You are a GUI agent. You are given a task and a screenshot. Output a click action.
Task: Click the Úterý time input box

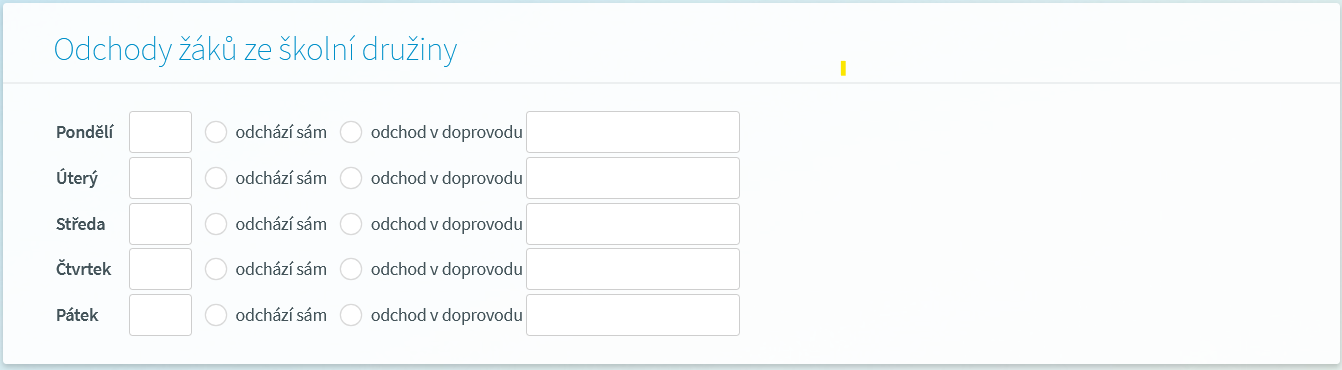click(160, 178)
